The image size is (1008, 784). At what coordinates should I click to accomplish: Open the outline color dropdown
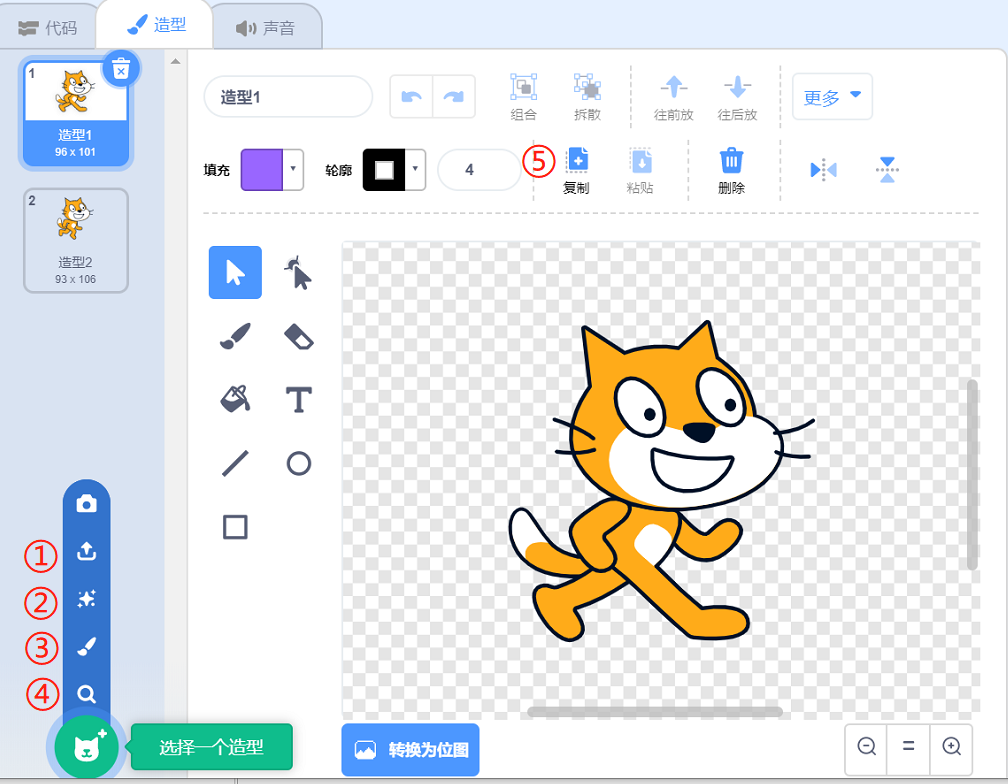pos(415,170)
